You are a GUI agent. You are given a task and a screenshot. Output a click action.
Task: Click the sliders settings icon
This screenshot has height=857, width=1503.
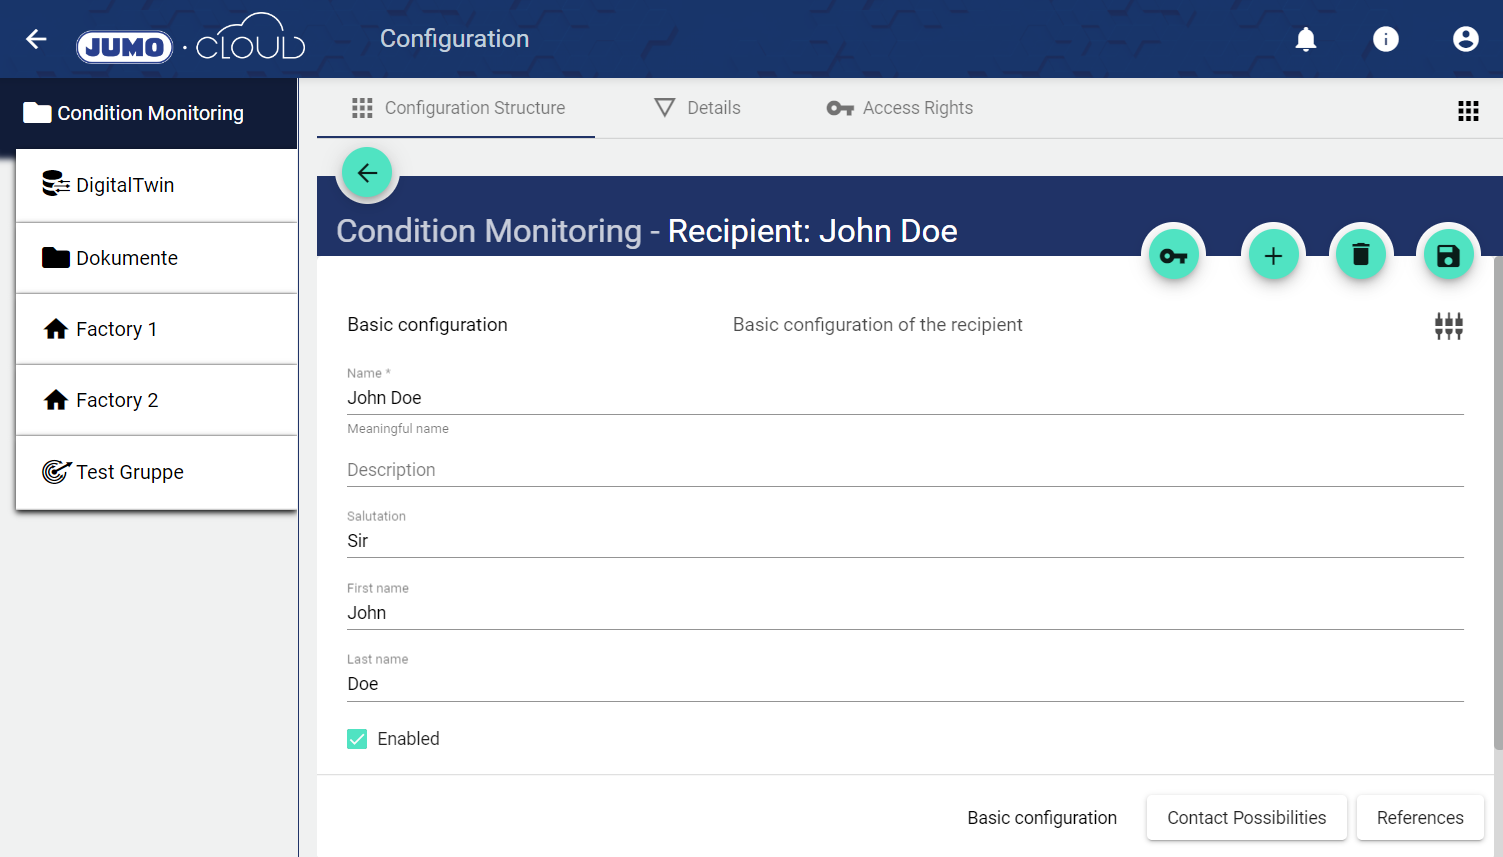[x=1448, y=325]
